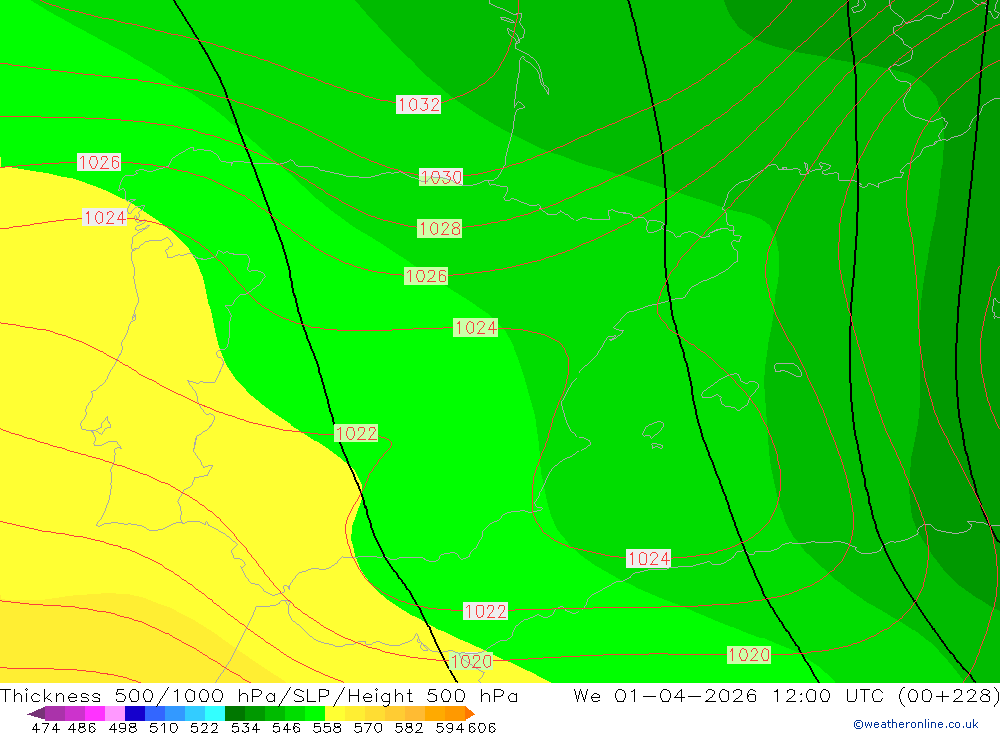Open the weatheronline.co.uk copyright link
Screen dimensions: 1000x733
(916, 724)
